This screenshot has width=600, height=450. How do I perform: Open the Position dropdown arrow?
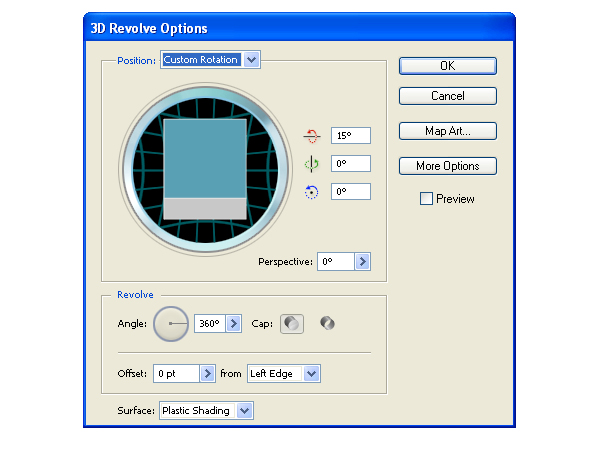coord(251,60)
